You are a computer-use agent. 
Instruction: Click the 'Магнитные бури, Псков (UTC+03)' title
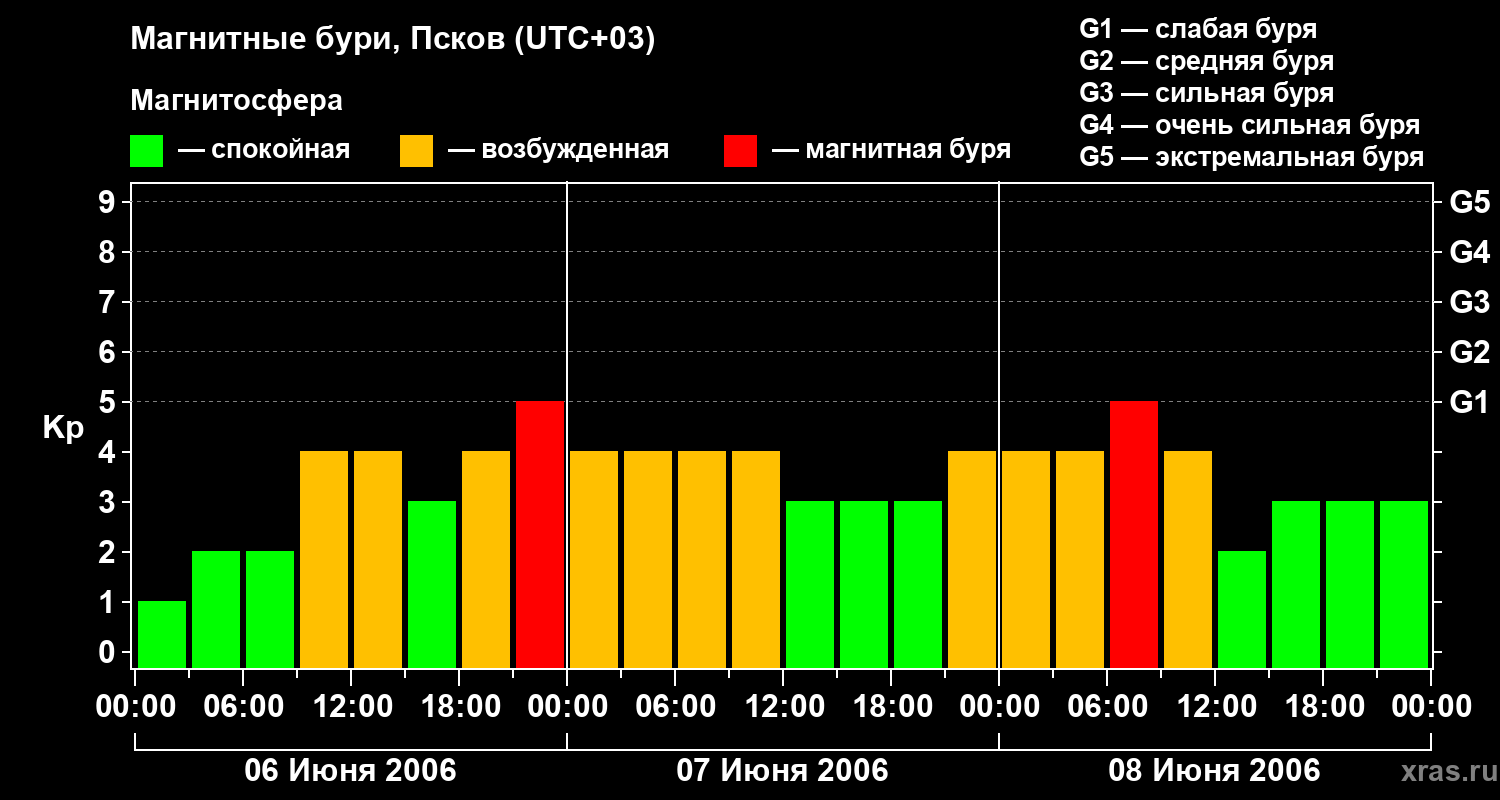[x=392, y=40]
